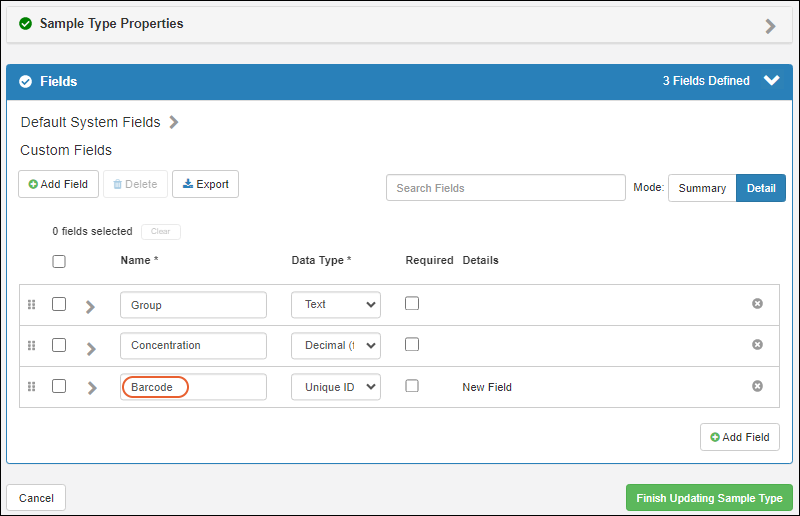Tick the selection checkbox for the Group field
The height and width of the screenshot is (516, 800).
[59, 304]
